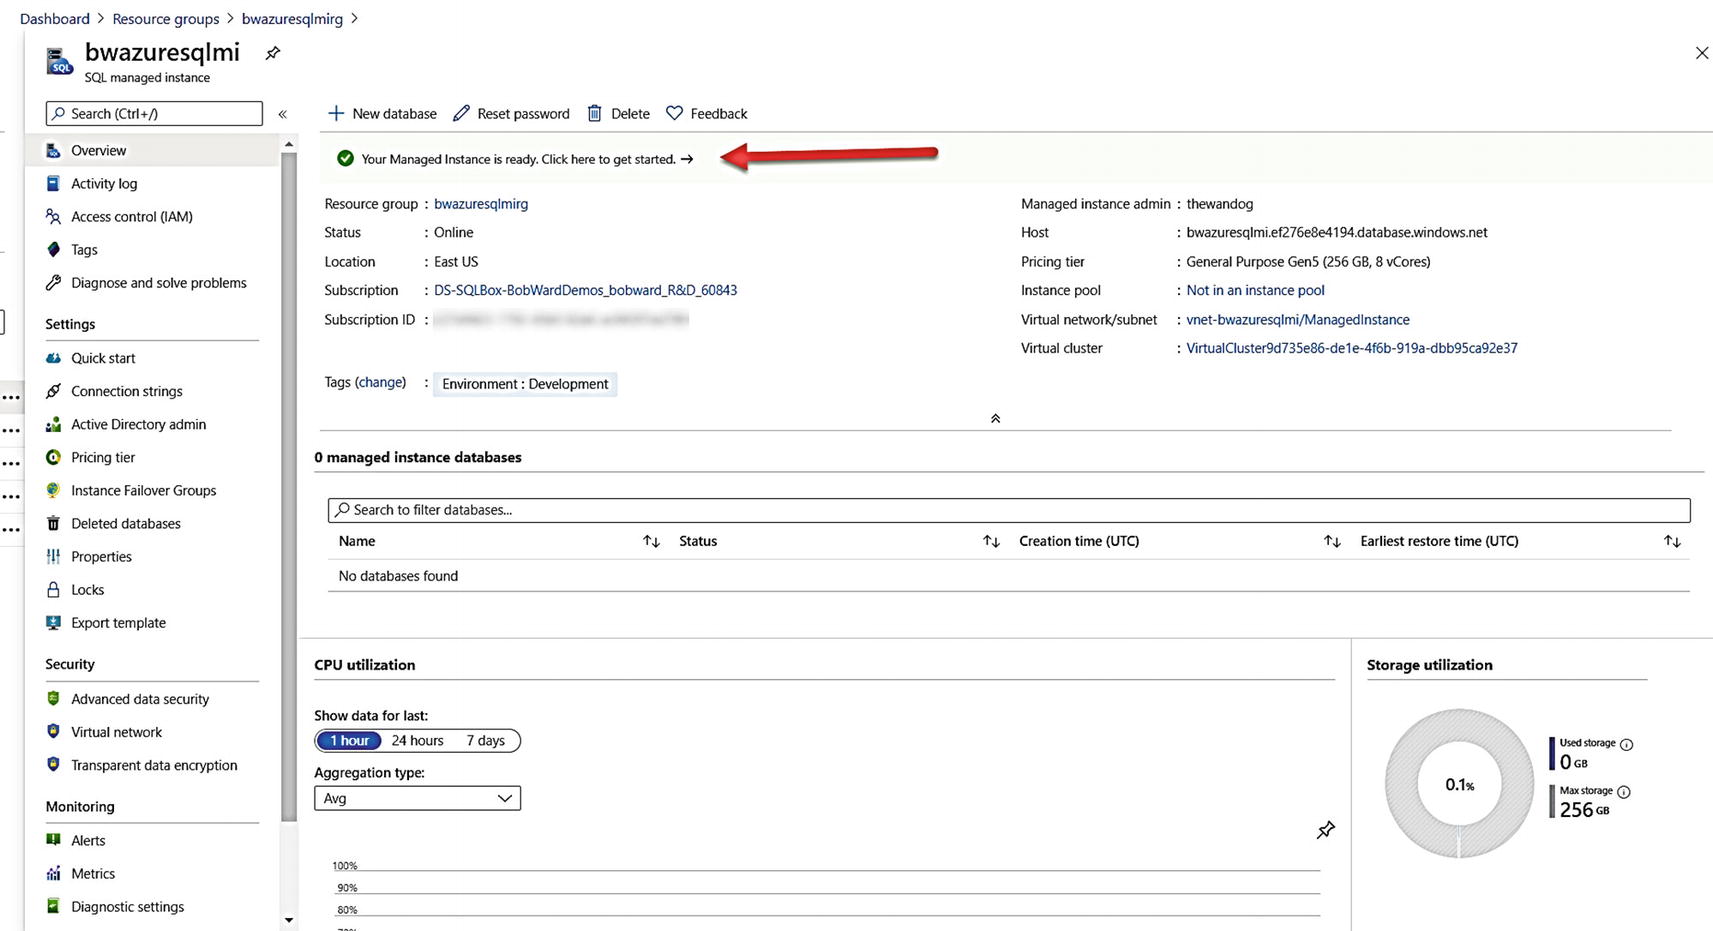Select the 7 days time range
Image resolution: width=1713 pixels, height=931 pixels.
[485, 740]
